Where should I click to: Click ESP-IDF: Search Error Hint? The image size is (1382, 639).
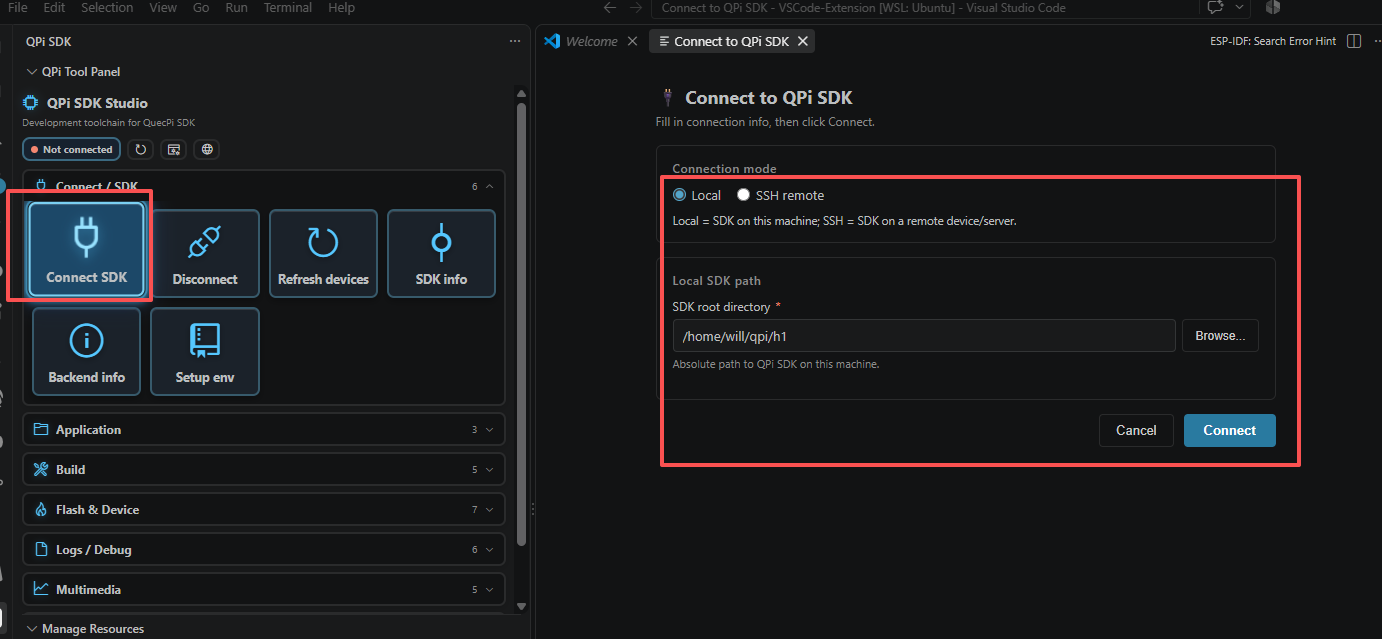(1273, 41)
